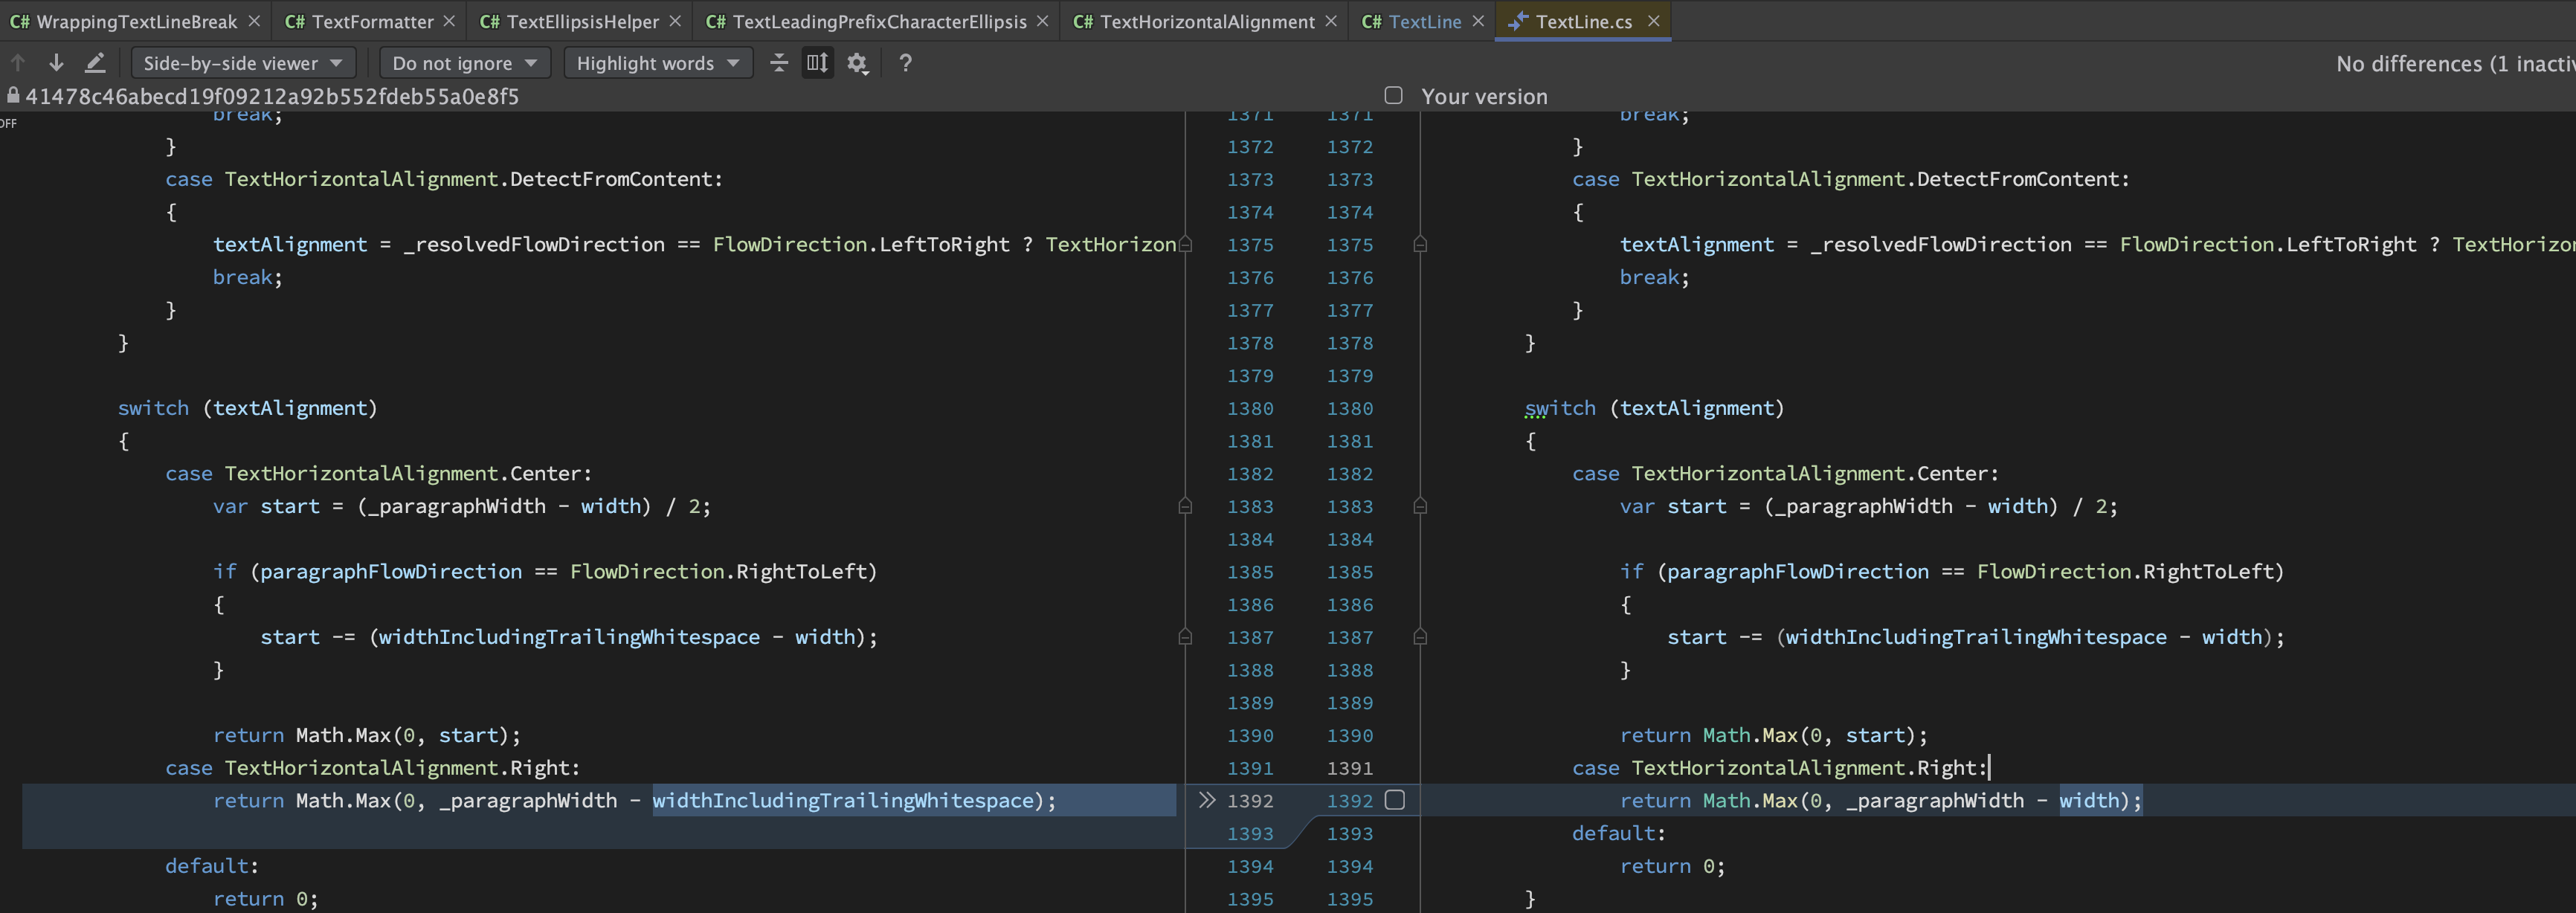Enable the checkbox next to line 1392
The height and width of the screenshot is (913, 2576).
(1396, 800)
